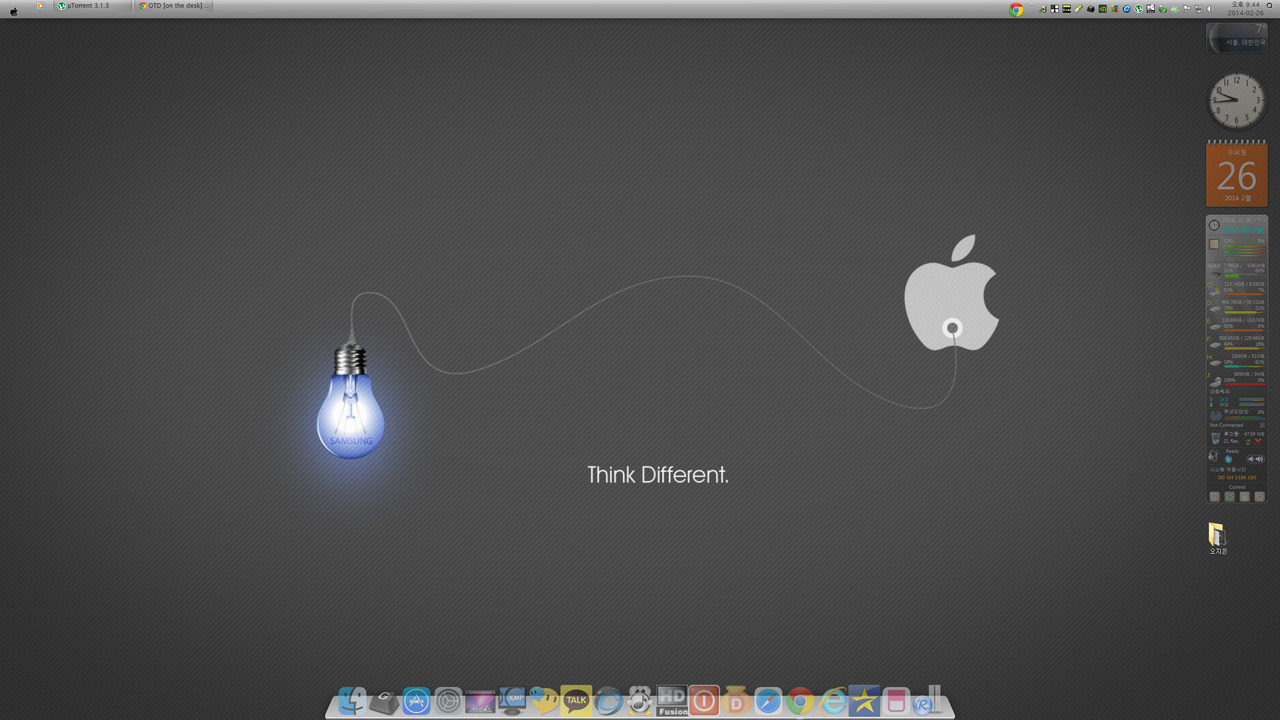
Task: Launch Internet Explorer from the dock
Action: click(x=831, y=702)
